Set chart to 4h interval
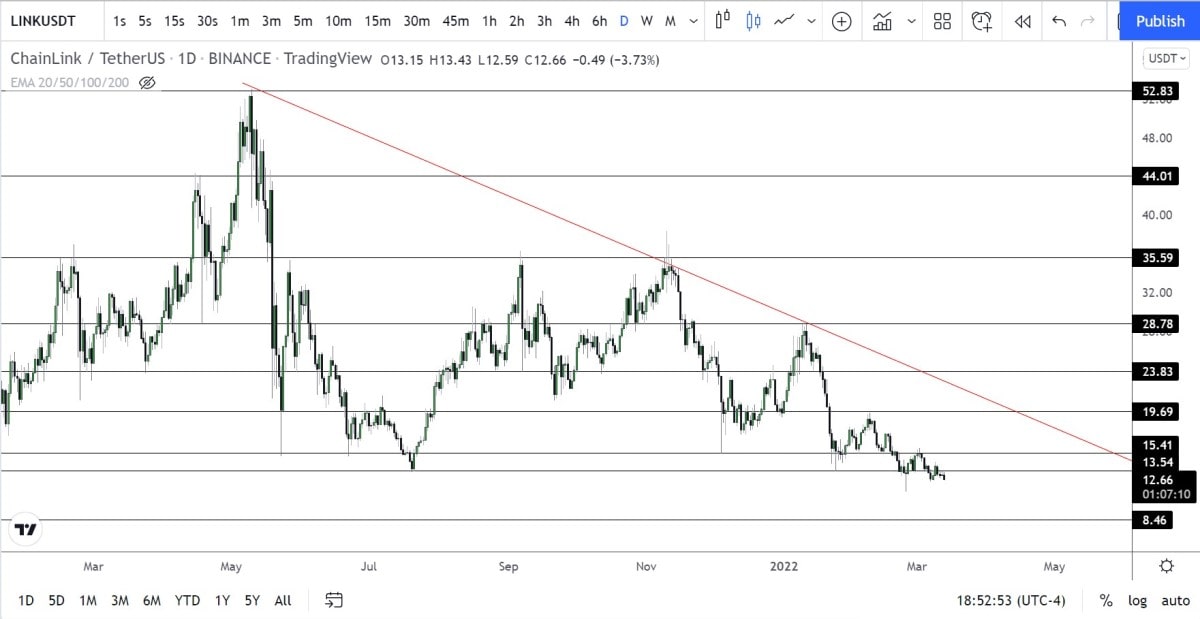1200x619 pixels. pyautogui.click(x=572, y=21)
